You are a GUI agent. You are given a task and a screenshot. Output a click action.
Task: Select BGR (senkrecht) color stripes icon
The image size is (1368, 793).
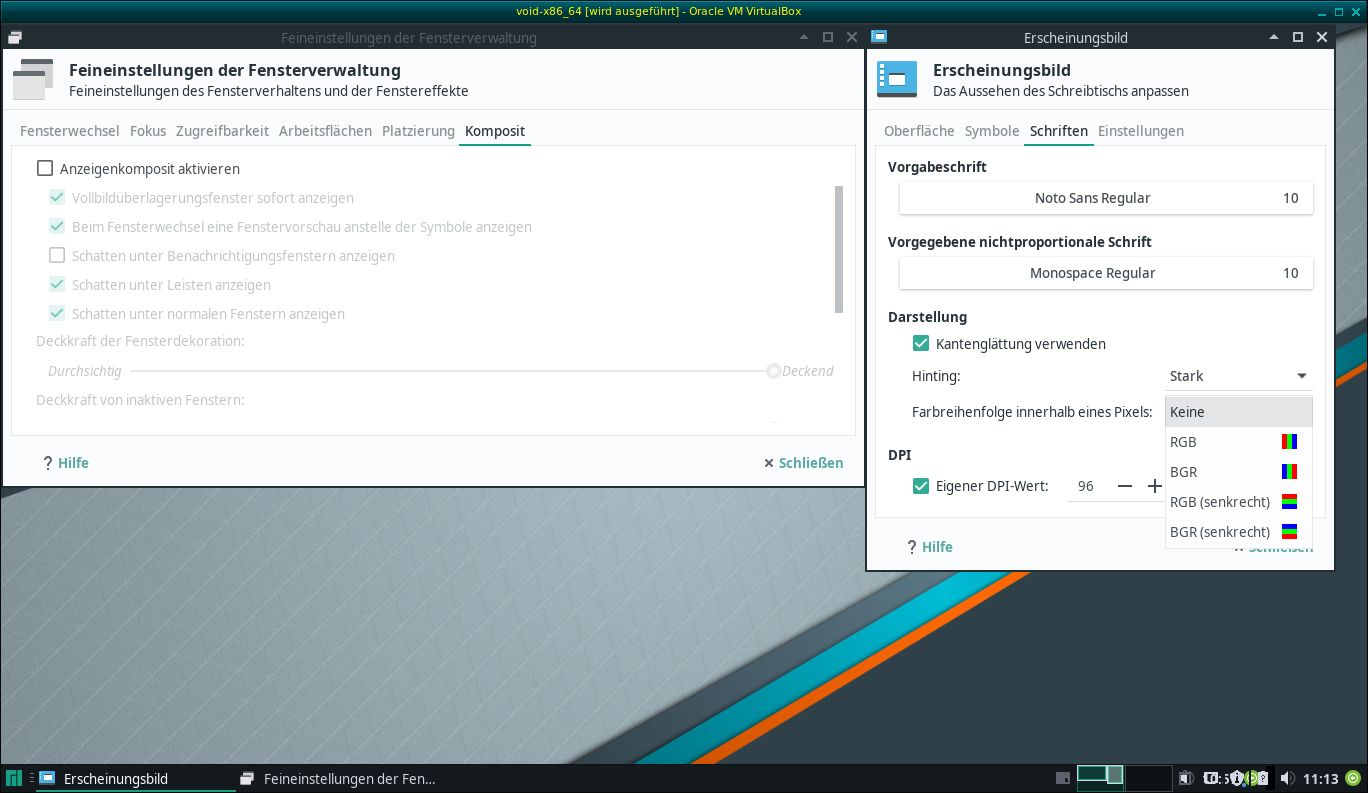point(1290,532)
